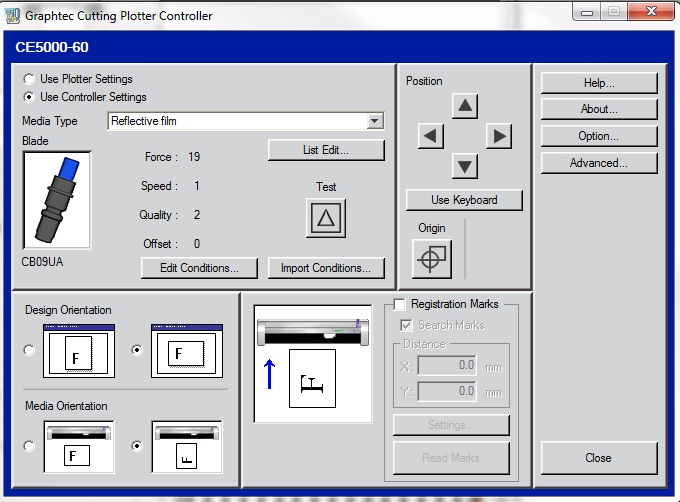The image size is (680, 502).
Task: Move position down with the down arrow
Action: click(x=464, y=166)
